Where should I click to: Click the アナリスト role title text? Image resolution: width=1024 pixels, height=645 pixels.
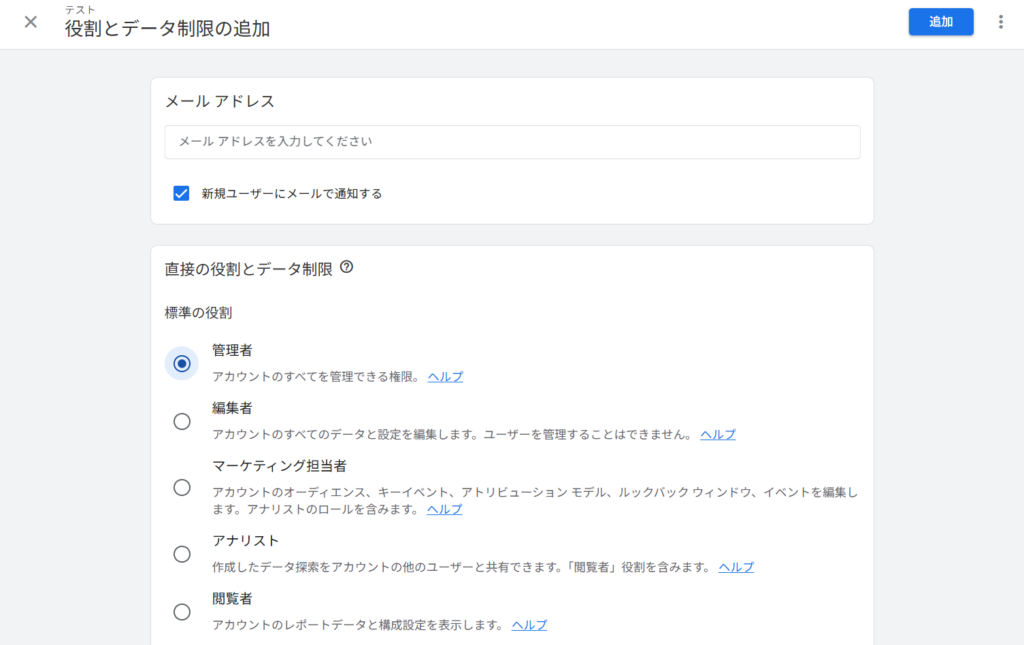pos(245,541)
